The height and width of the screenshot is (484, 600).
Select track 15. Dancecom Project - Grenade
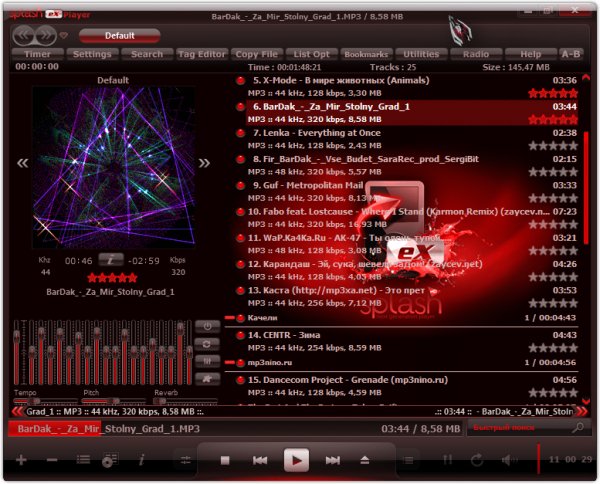411,386
